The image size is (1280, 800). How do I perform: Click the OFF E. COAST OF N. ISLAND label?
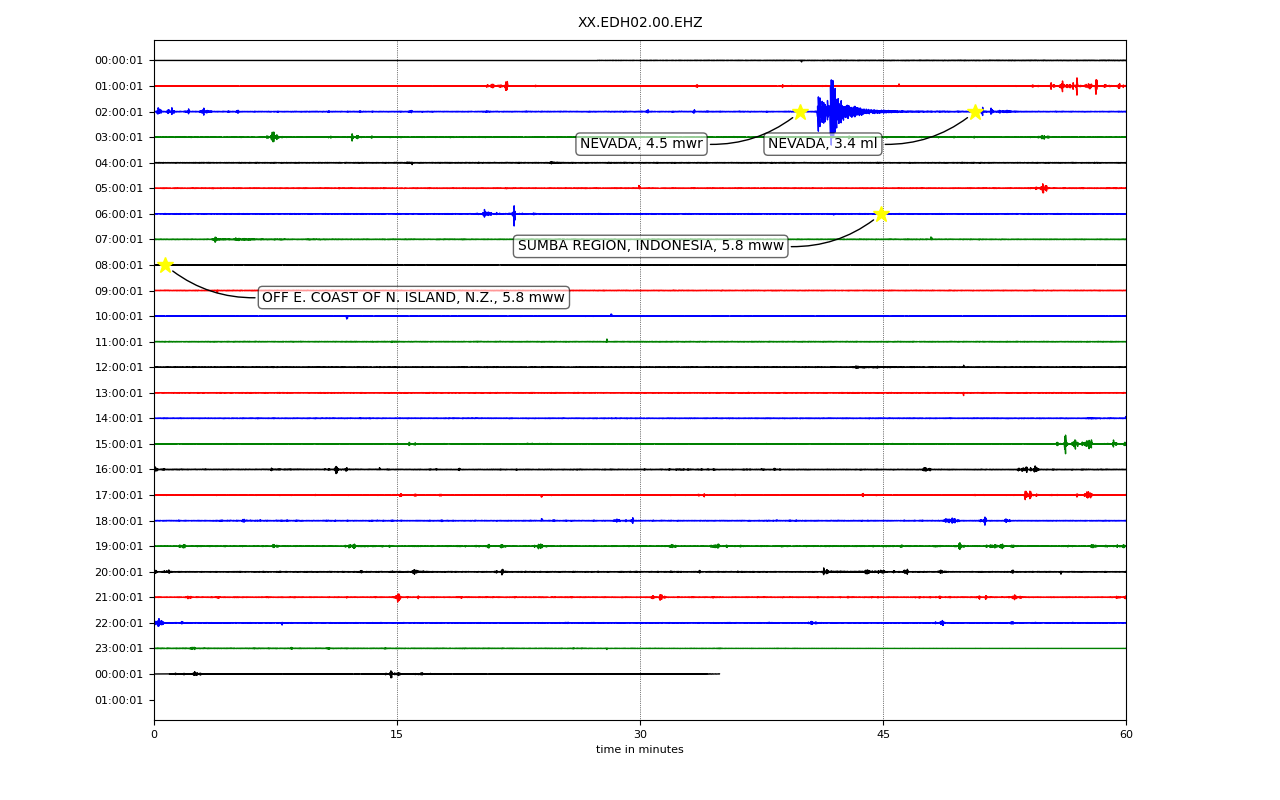coord(413,297)
